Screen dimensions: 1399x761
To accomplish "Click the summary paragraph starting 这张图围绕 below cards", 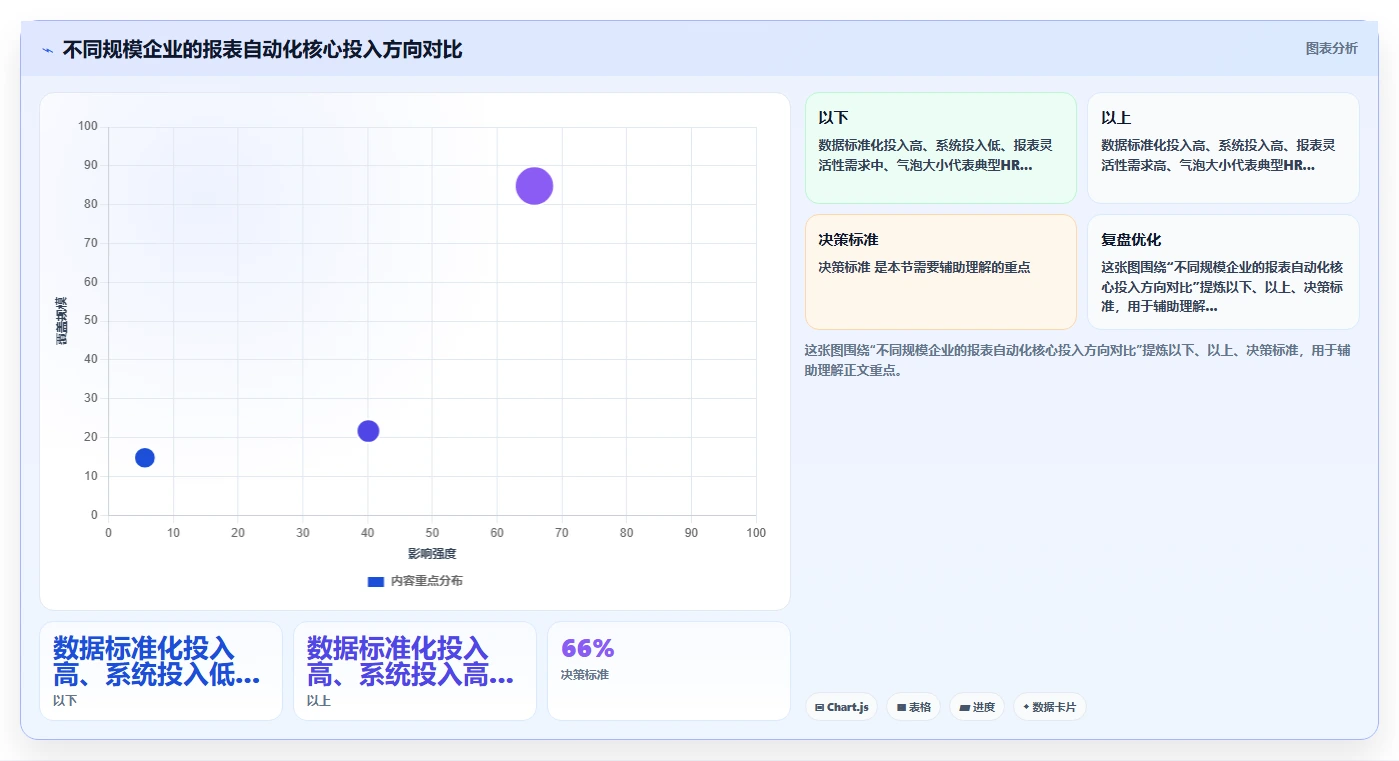I will click(x=1077, y=360).
